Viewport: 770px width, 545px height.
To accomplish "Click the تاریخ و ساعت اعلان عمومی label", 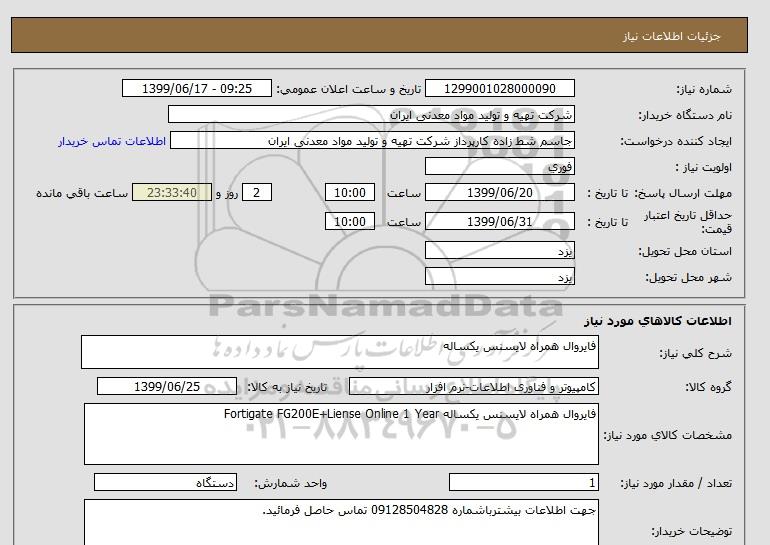I will (349, 89).
